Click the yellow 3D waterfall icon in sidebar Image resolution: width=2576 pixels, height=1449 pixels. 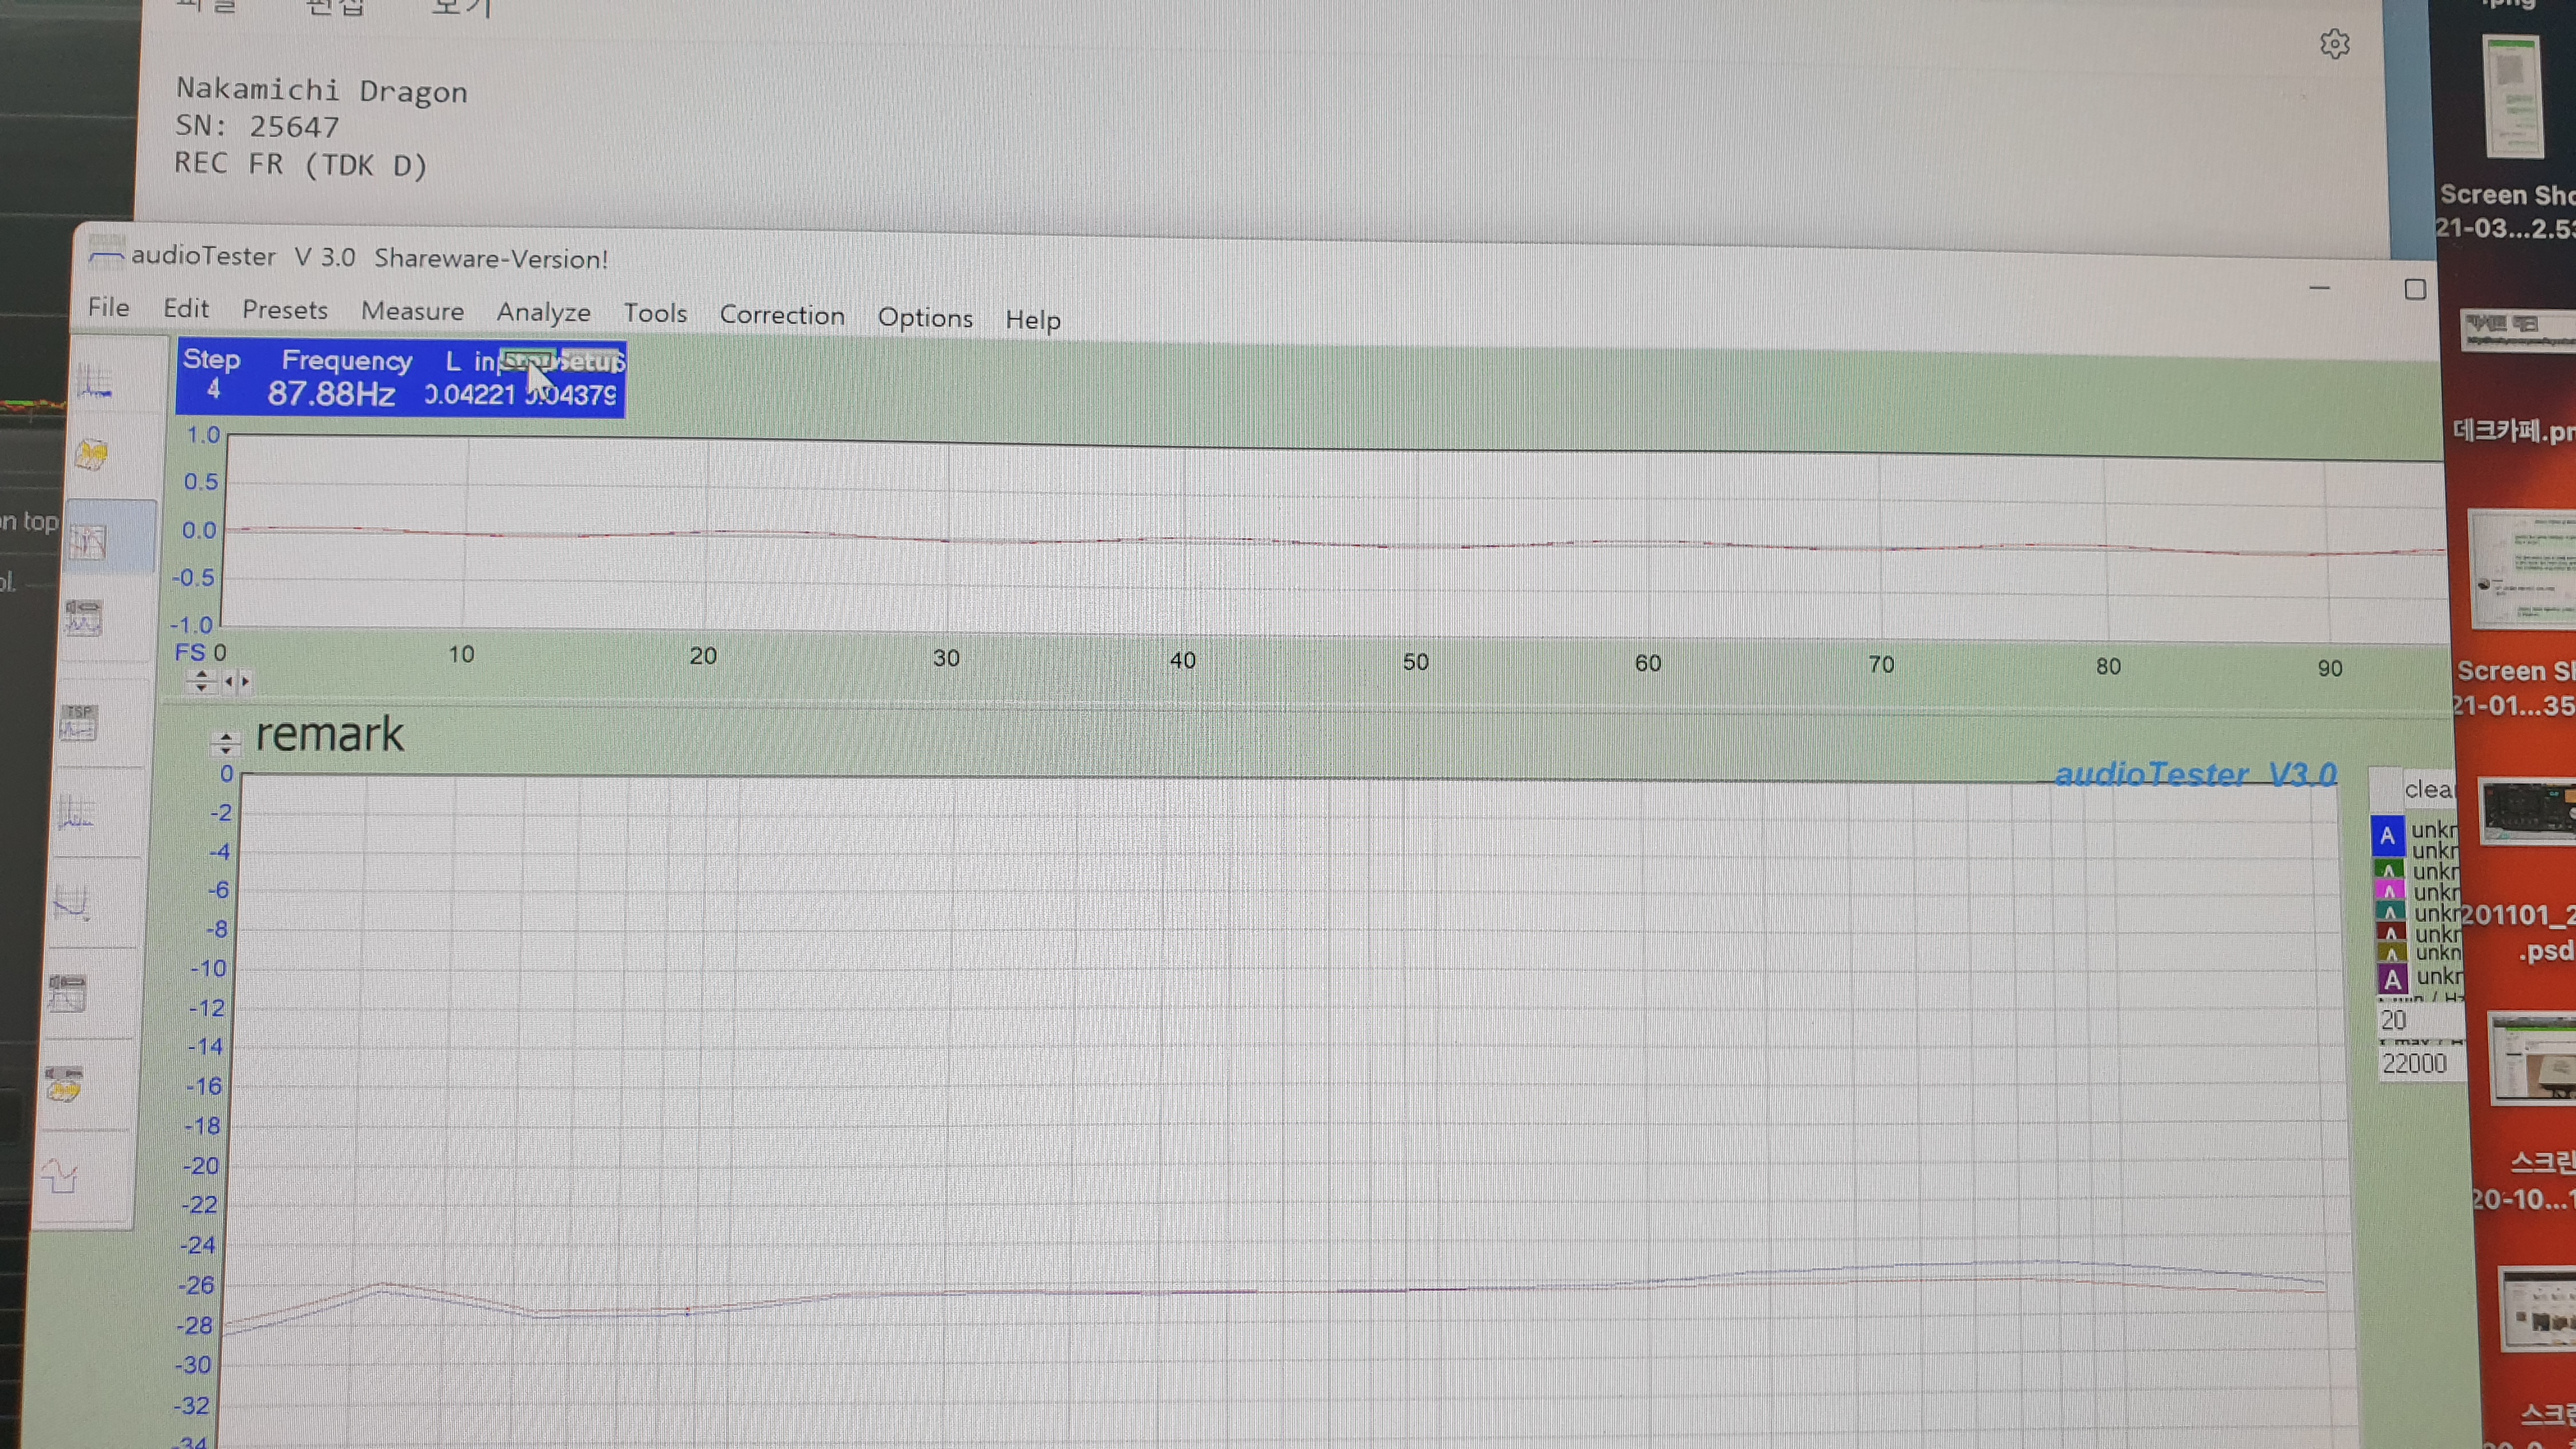(91, 456)
